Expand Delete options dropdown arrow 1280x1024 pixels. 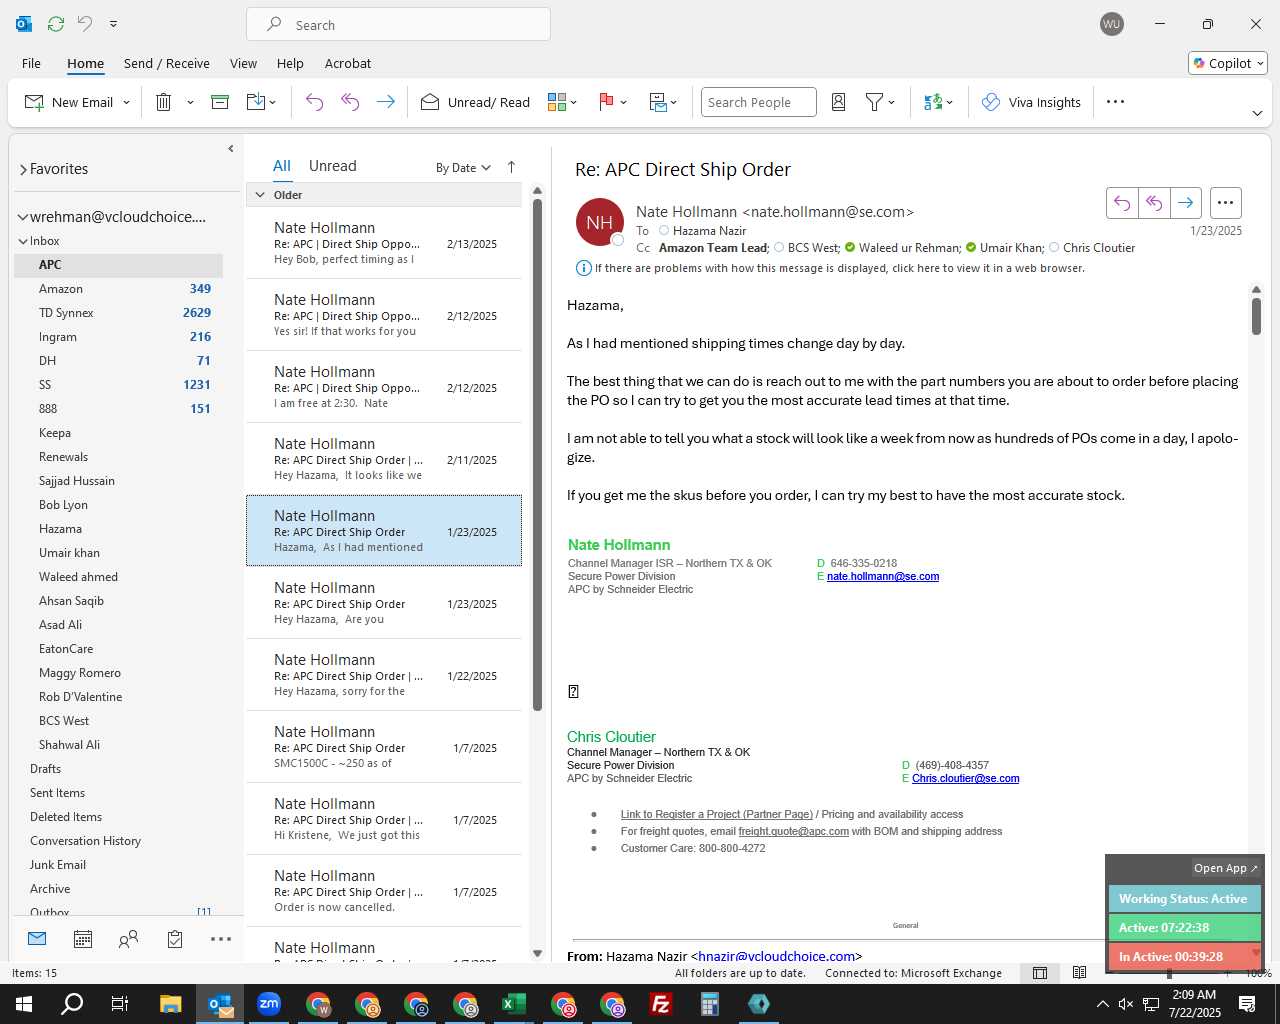pyautogui.click(x=190, y=102)
